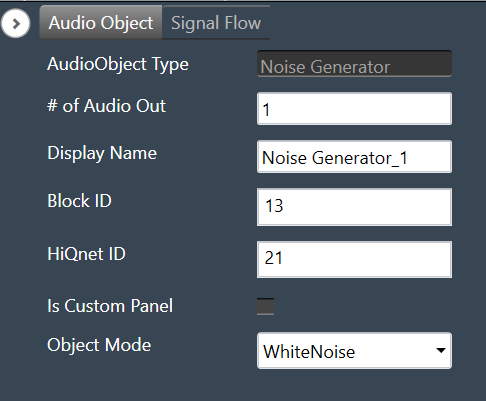The width and height of the screenshot is (486, 401).
Task: Switch to the Signal Flow tab
Action: click(216, 23)
